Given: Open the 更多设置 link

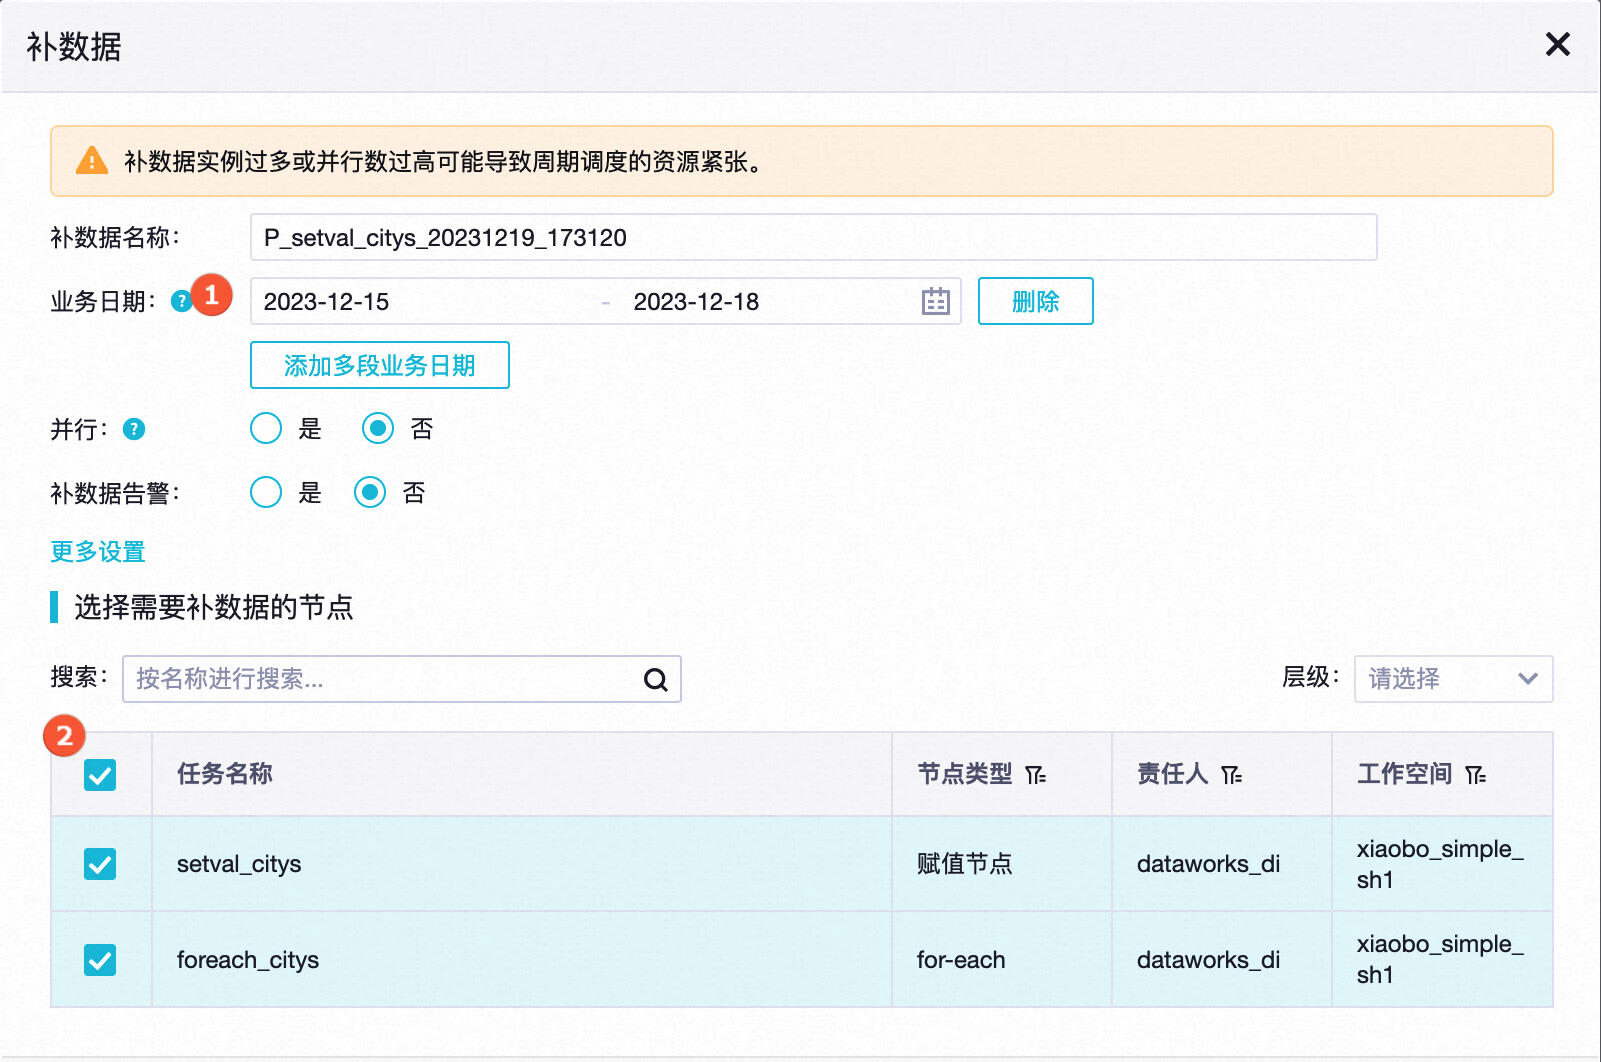Looking at the screenshot, I should (98, 552).
